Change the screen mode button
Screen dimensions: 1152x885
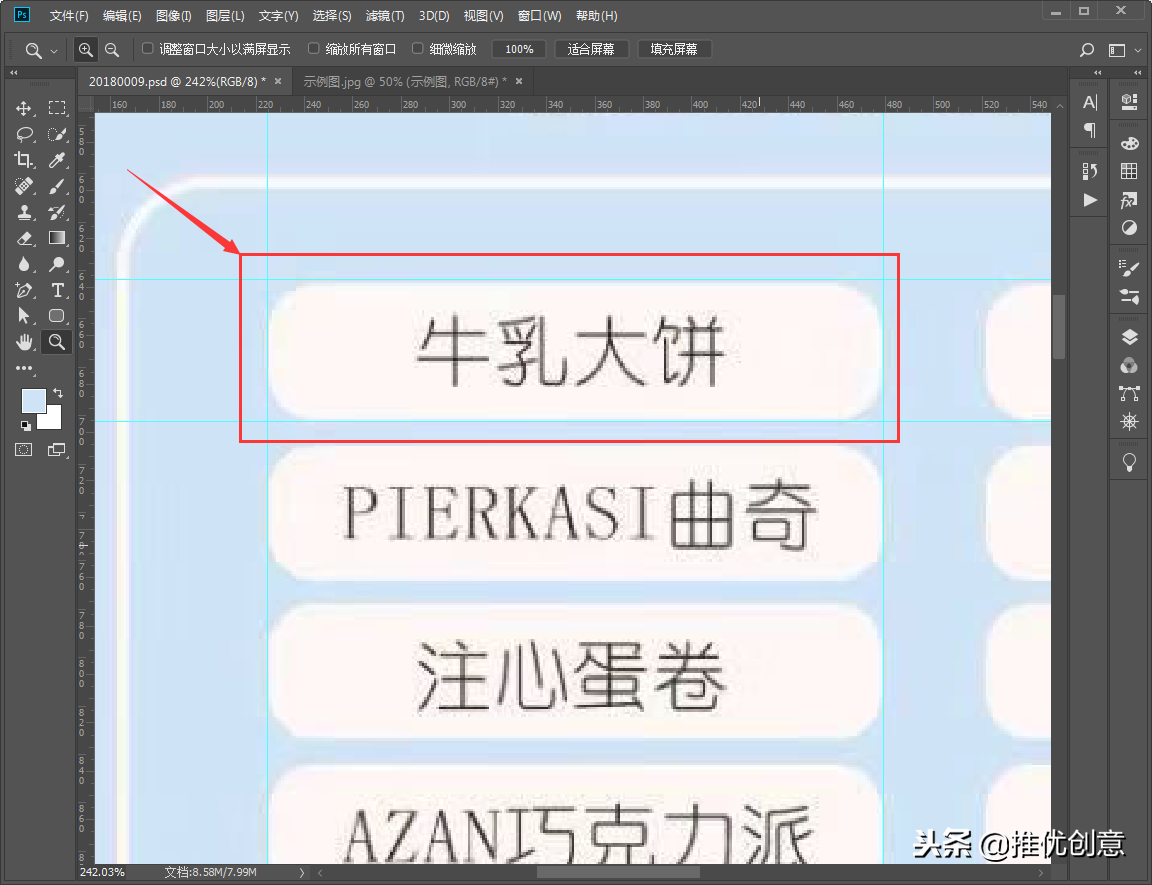click(57, 449)
